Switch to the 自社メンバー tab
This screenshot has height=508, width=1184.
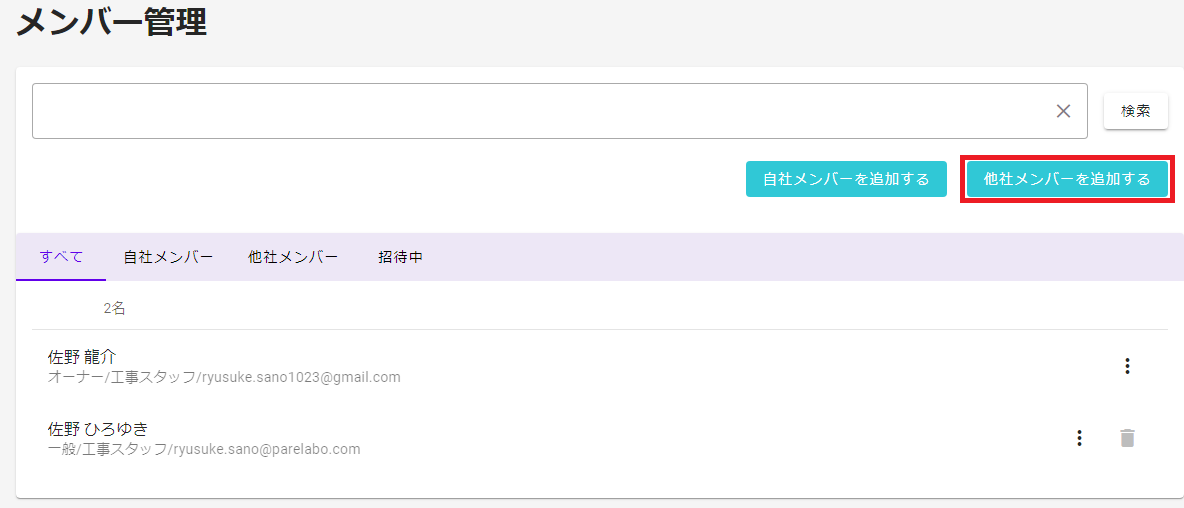click(168, 257)
